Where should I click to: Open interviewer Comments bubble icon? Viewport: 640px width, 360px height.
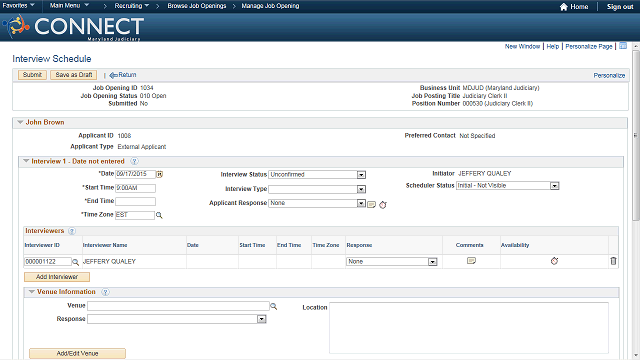[471, 261]
